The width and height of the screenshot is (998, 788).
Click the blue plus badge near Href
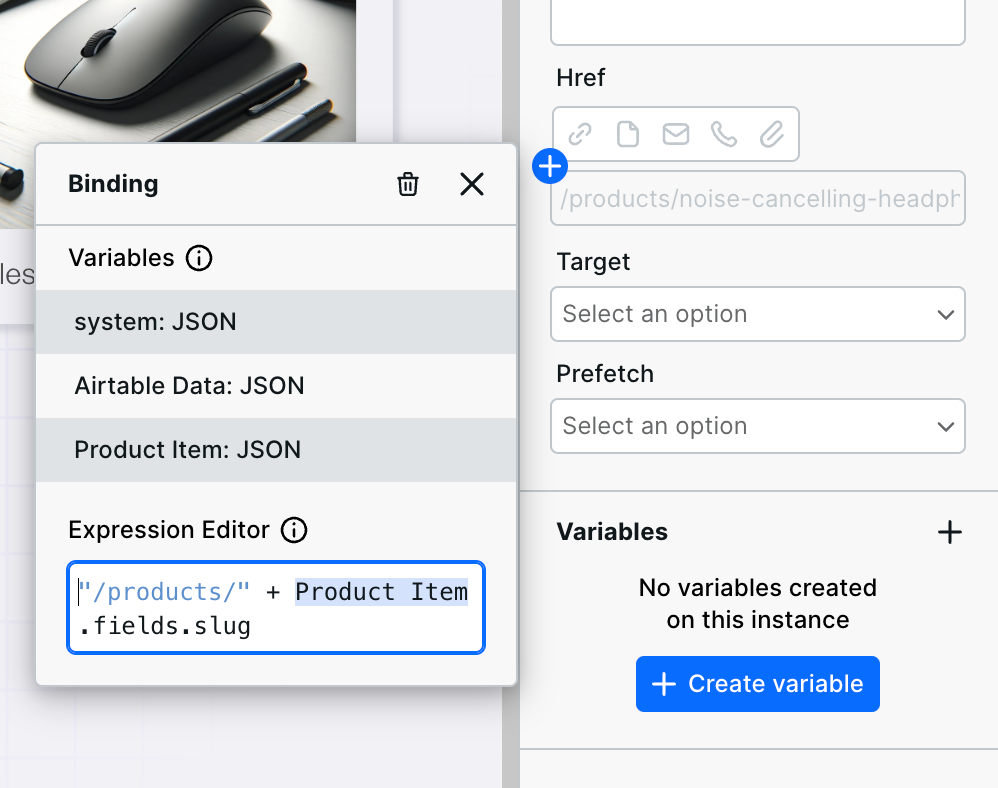(x=549, y=167)
